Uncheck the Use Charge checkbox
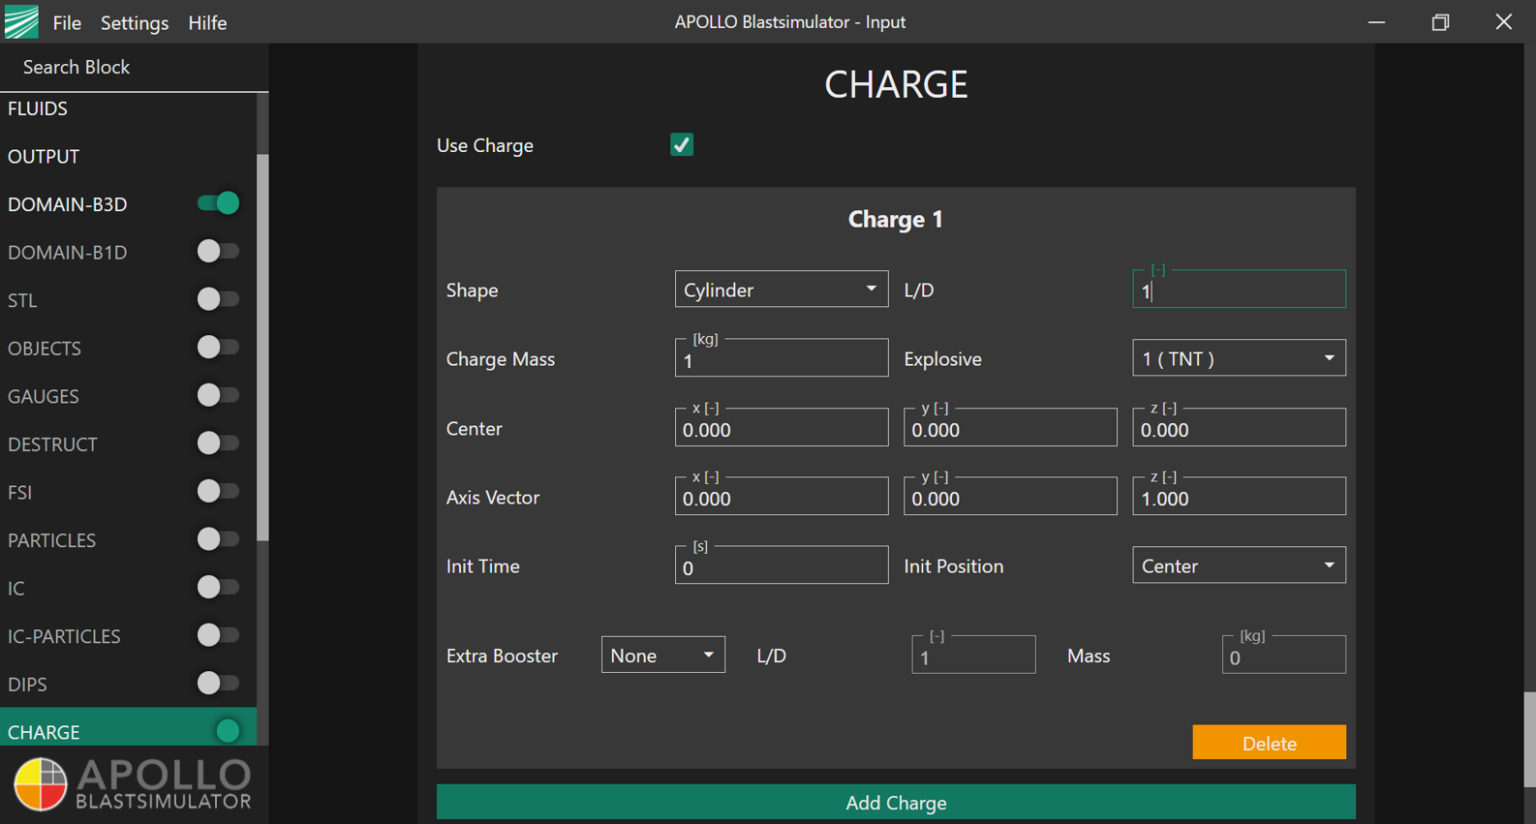 [x=682, y=145]
